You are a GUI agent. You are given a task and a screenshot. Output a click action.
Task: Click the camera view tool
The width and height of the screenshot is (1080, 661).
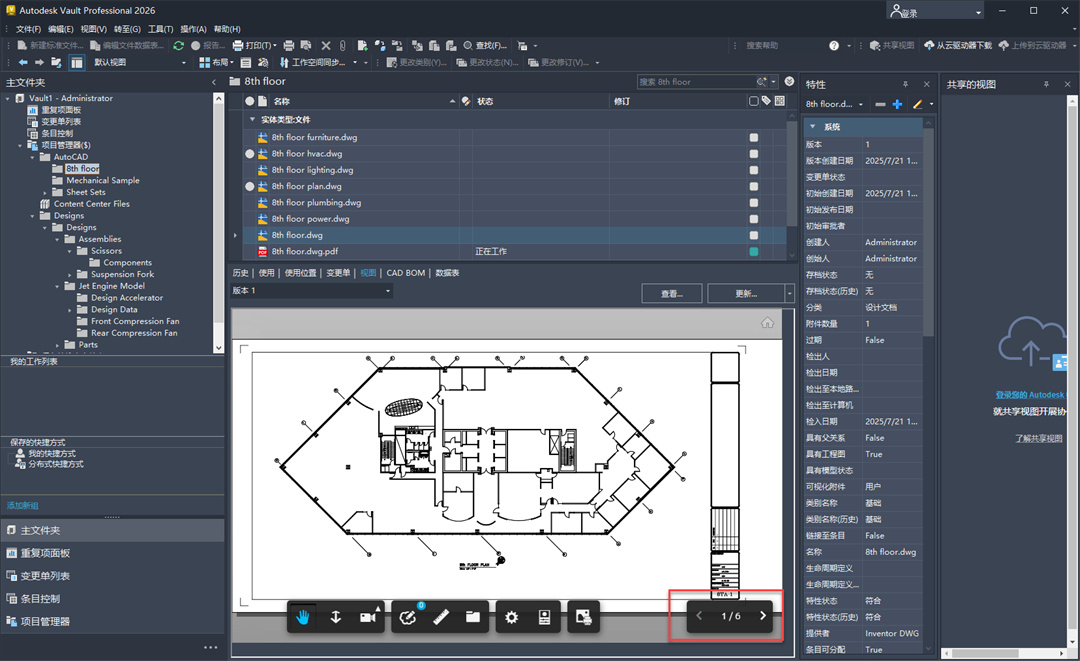pos(368,617)
